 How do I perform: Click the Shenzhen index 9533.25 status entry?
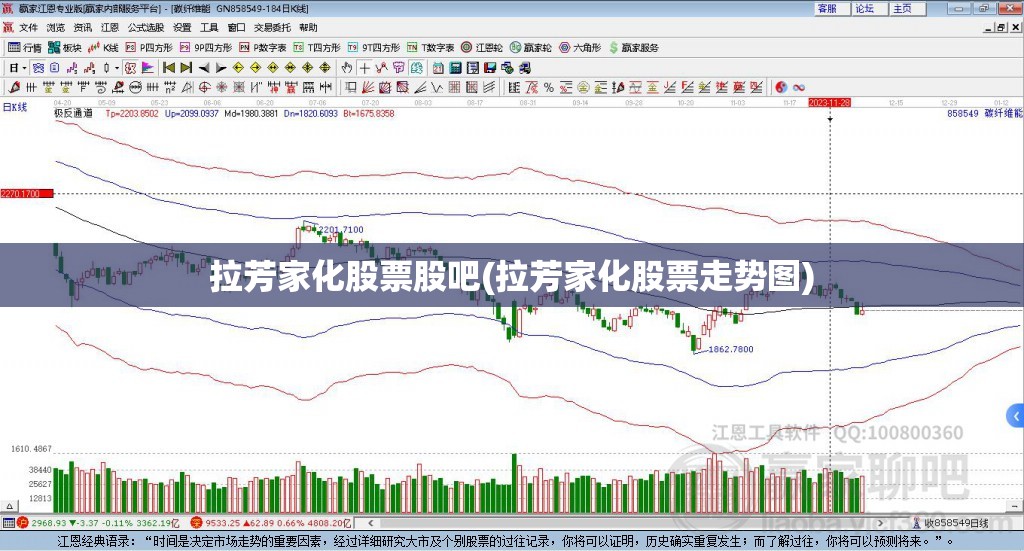pos(271,523)
